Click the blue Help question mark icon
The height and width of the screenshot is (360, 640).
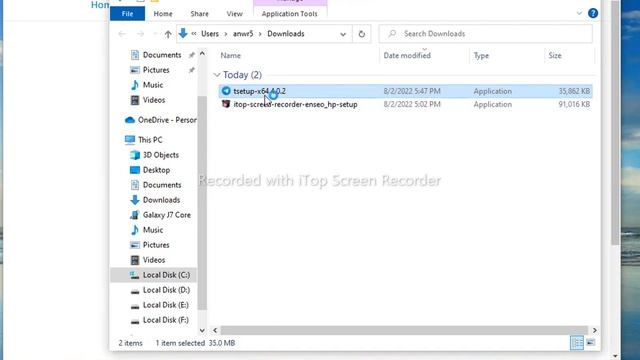(593, 13)
